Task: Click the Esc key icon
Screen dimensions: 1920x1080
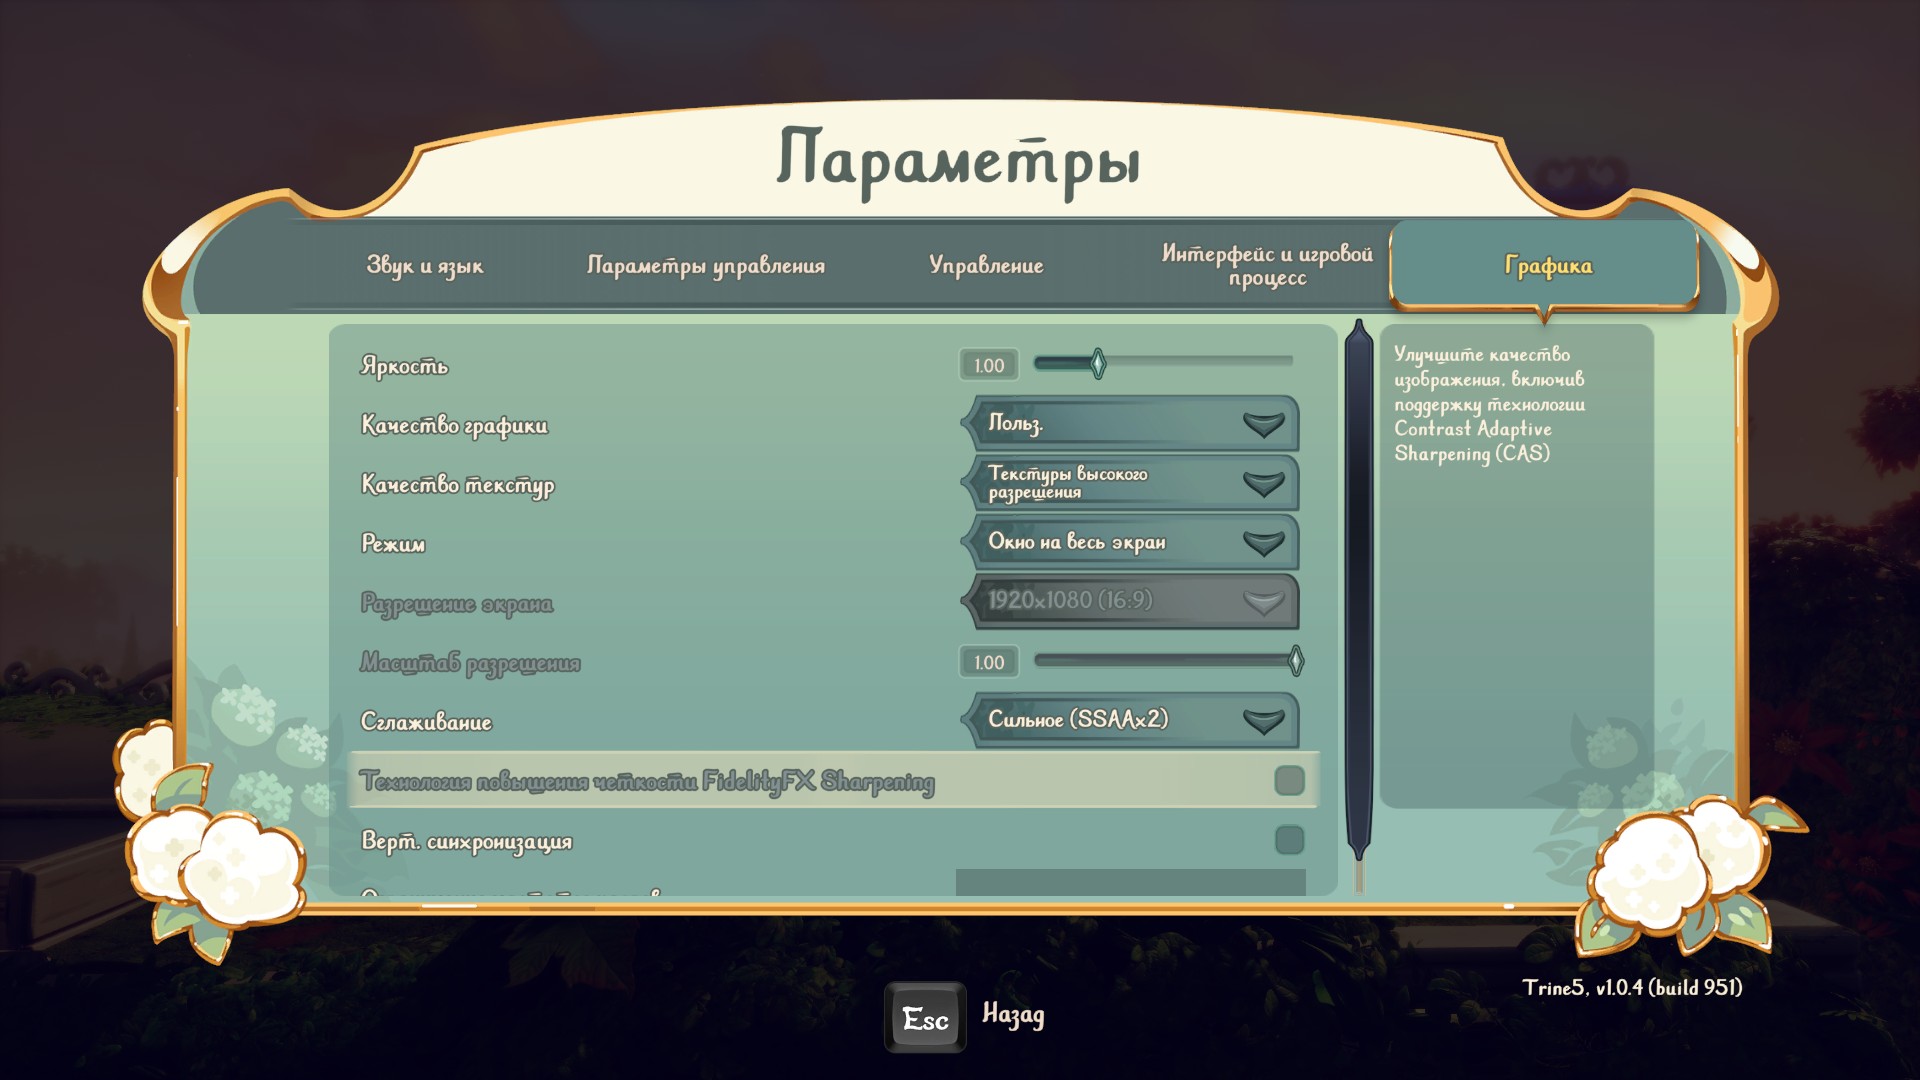Action: tap(925, 1017)
